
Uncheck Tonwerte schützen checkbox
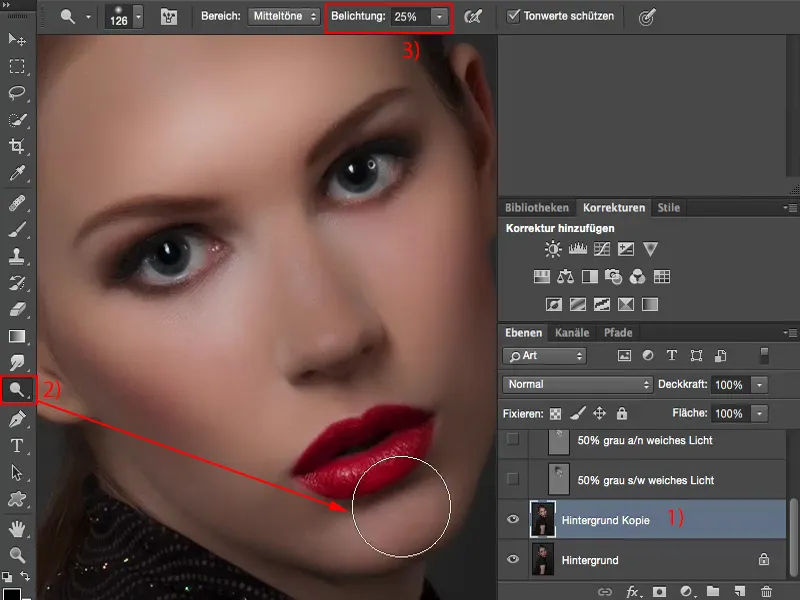[514, 17]
